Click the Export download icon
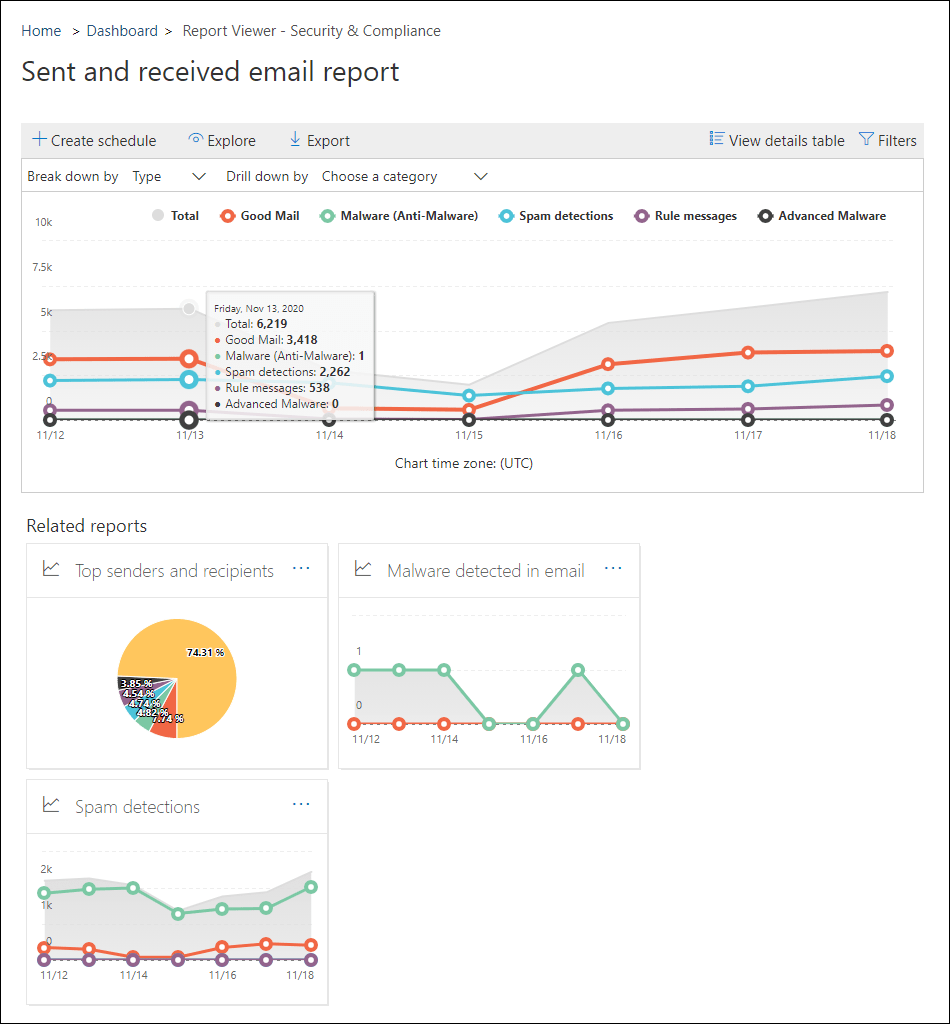Screen dimensions: 950x1024 (293, 140)
